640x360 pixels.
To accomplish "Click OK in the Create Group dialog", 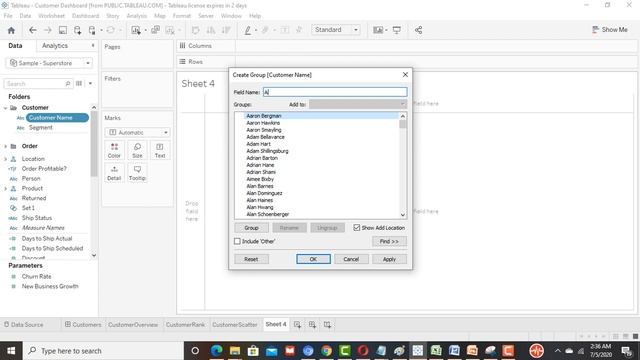I will [313, 259].
